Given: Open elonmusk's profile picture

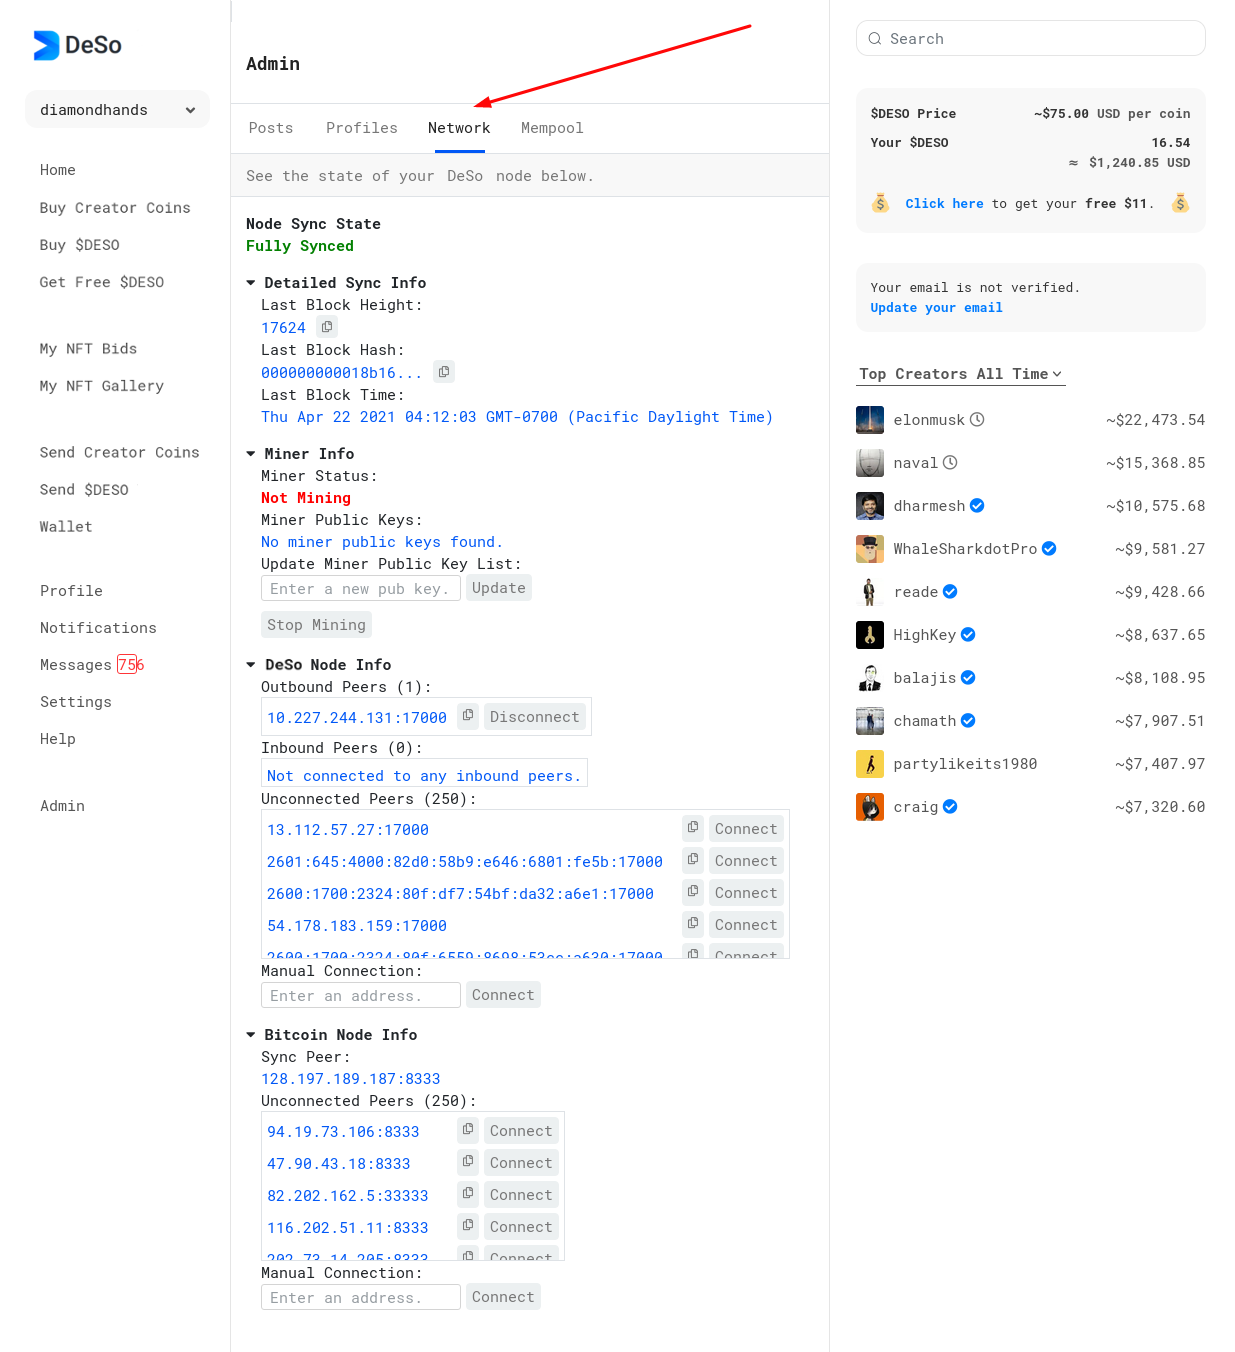Looking at the screenshot, I should [x=870, y=420].
